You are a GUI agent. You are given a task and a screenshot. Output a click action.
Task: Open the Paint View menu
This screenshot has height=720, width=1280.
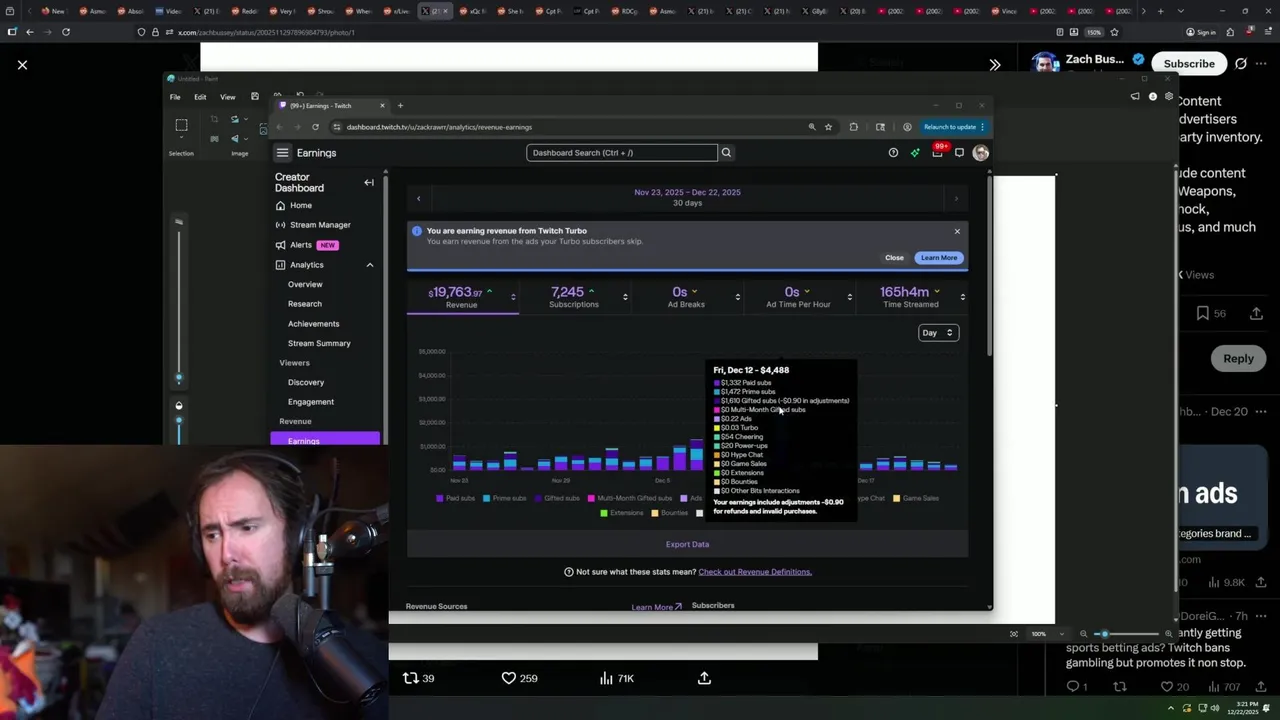coord(228,97)
